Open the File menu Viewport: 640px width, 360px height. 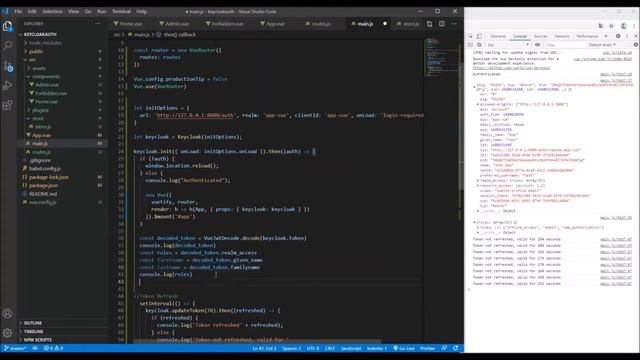pos(18,11)
